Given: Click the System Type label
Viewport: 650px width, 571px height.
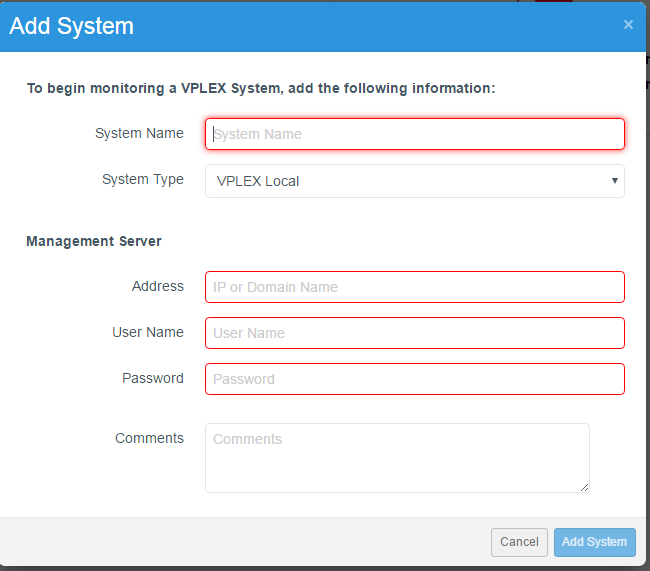Looking at the screenshot, I should (x=143, y=179).
